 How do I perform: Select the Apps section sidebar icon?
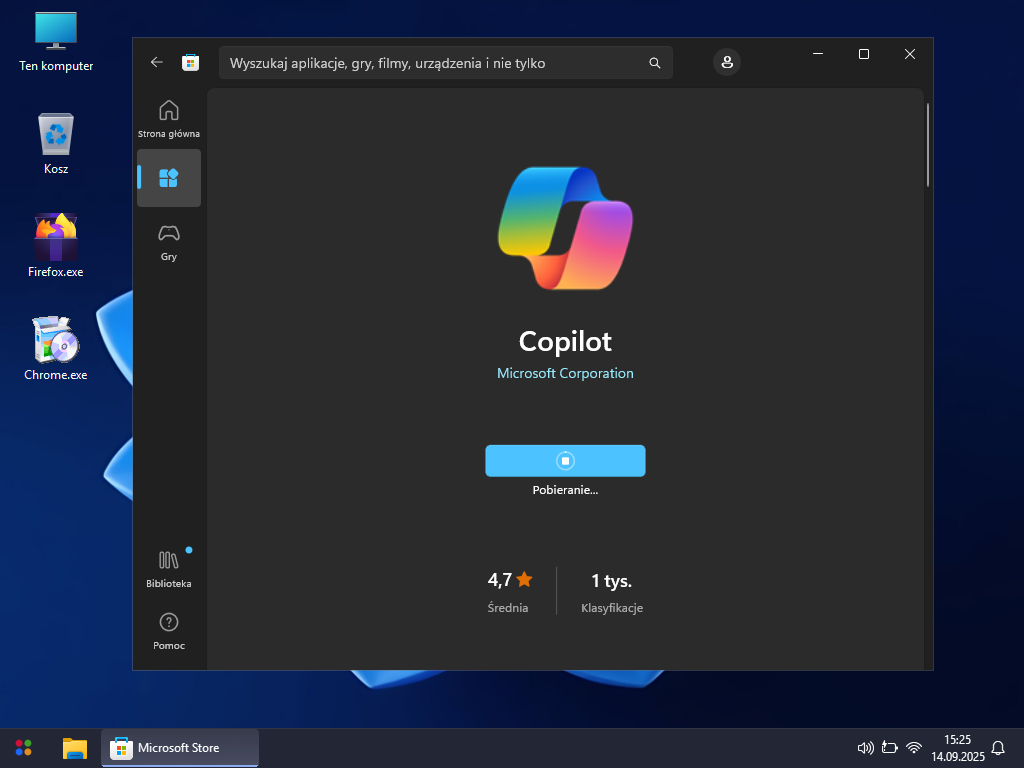pyautogui.click(x=169, y=178)
